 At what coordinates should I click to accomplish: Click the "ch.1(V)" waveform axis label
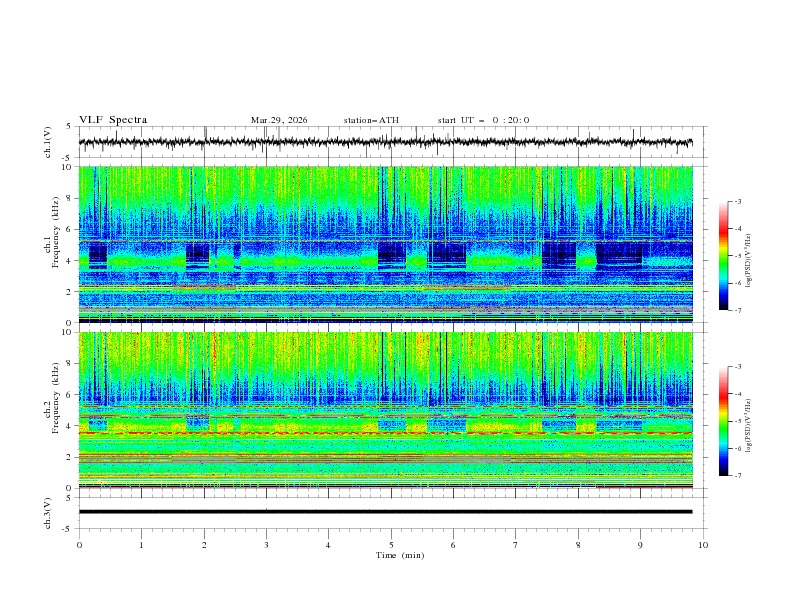pyautogui.click(x=48, y=142)
